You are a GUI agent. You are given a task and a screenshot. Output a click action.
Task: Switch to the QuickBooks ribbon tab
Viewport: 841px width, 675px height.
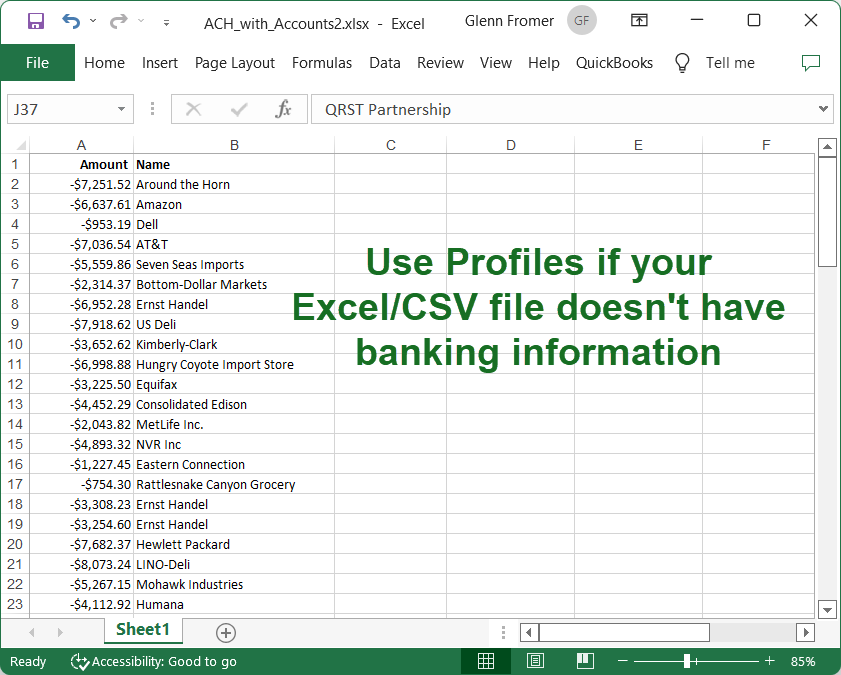pos(614,63)
